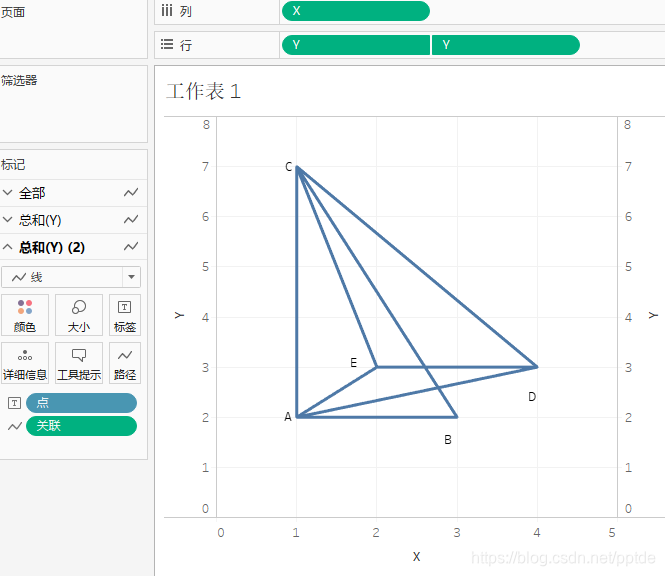The image size is (665, 576).
Task: Select the X pill on the columns shelf
Action: (356, 11)
